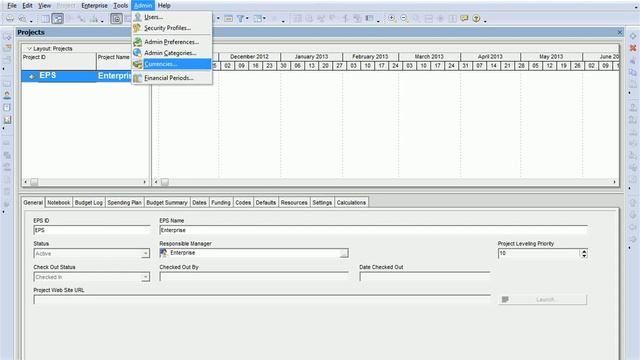
Task: Click the Filter funnel toolbar icon
Action: pos(240,18)
